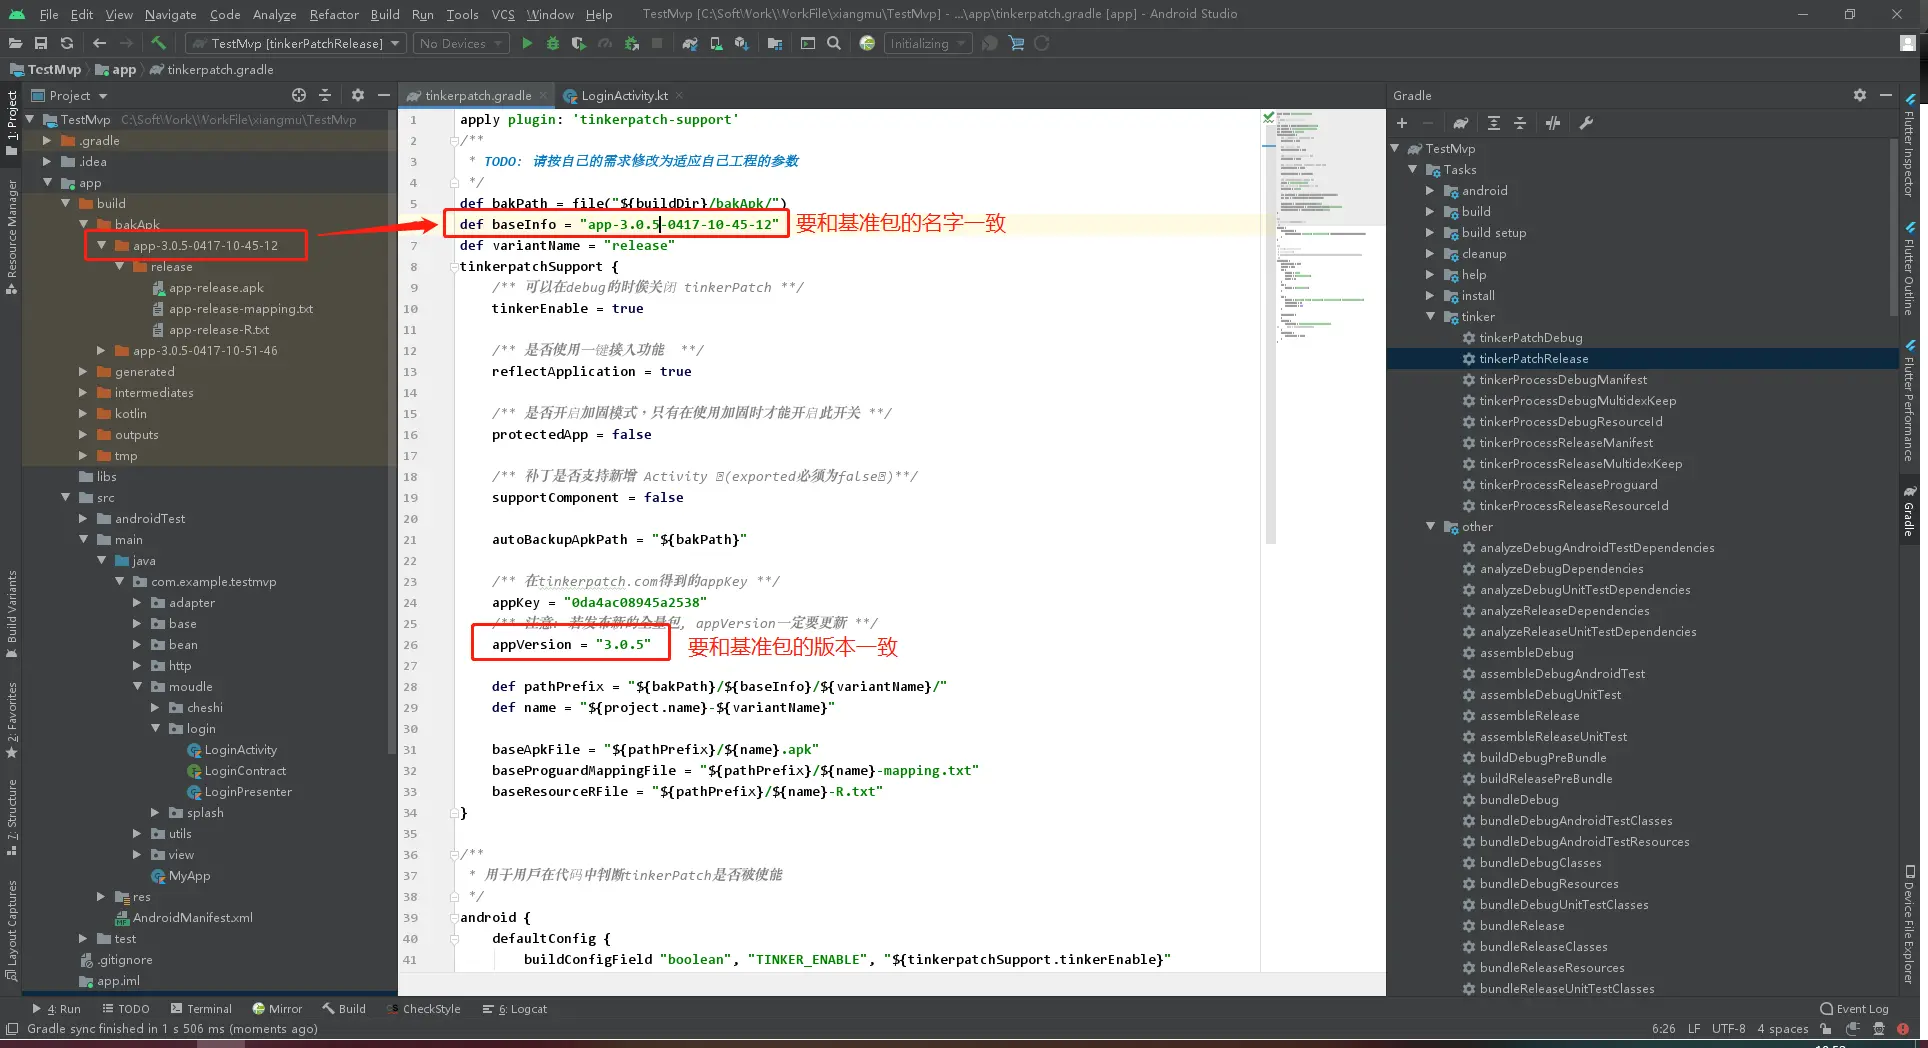This screenshot has height=1048, width=1928.
Task: Save all files with the disk icon
Action: tap(41, 43)
